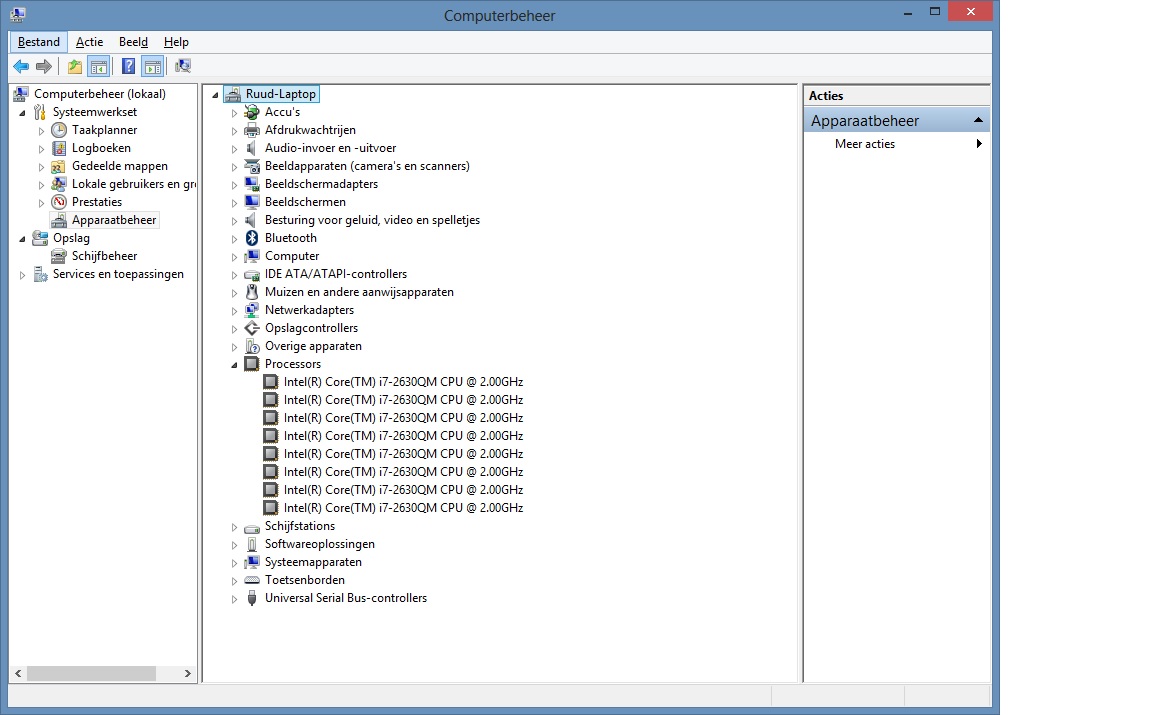
Task: Select the Computer category
Action: click(292, 256)
